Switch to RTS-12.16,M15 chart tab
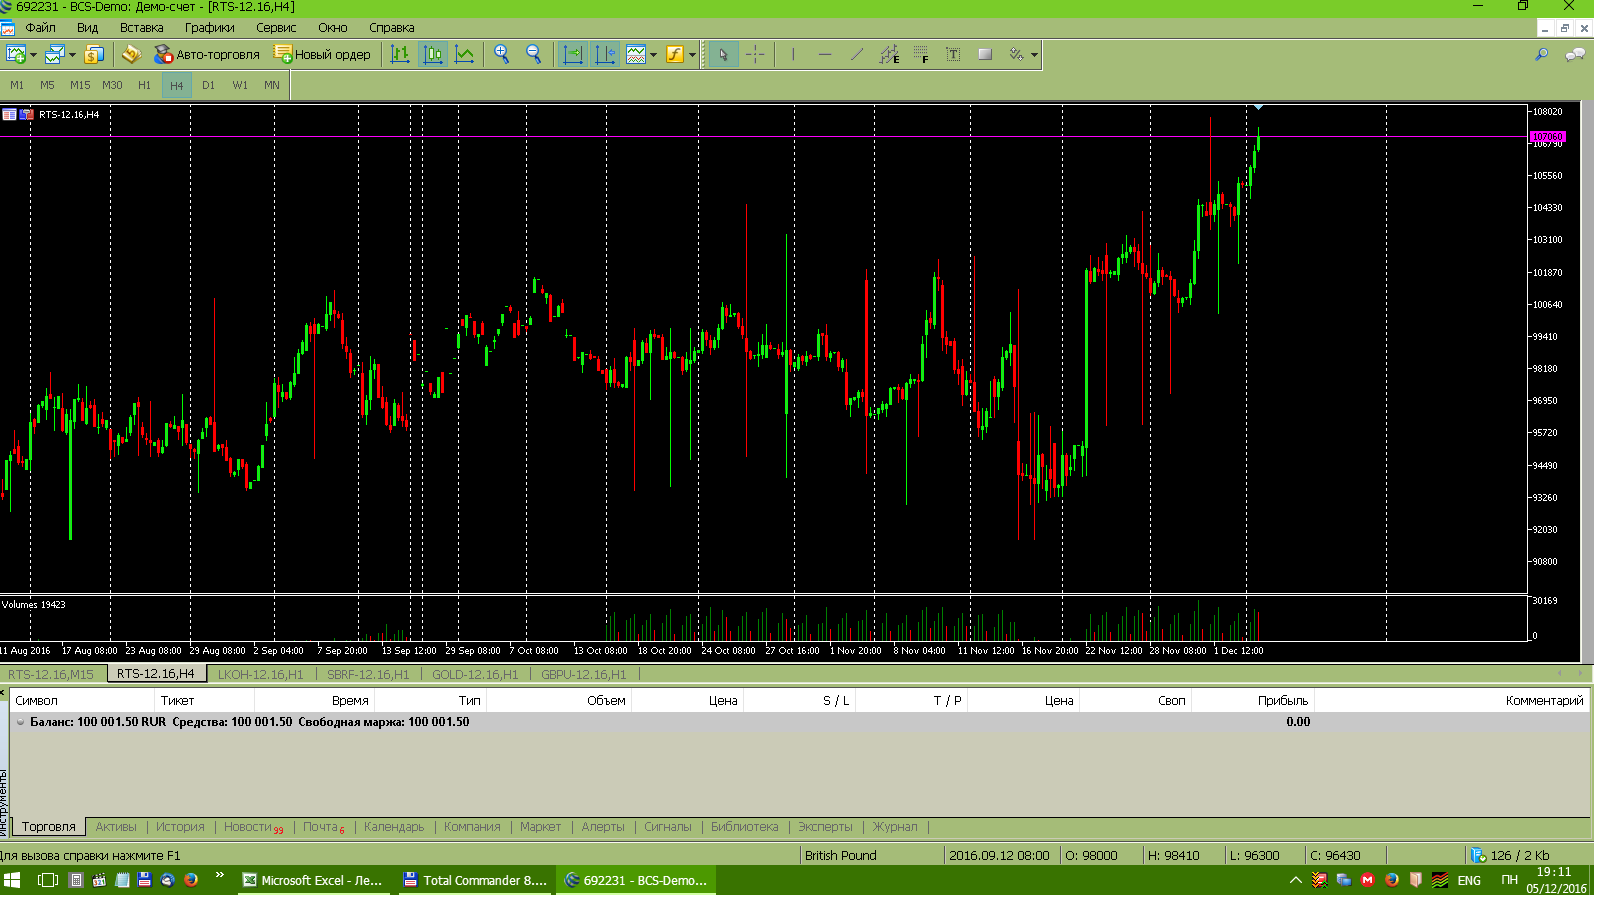The height and width of the screenshot is (900, 1600). point(51,674)
